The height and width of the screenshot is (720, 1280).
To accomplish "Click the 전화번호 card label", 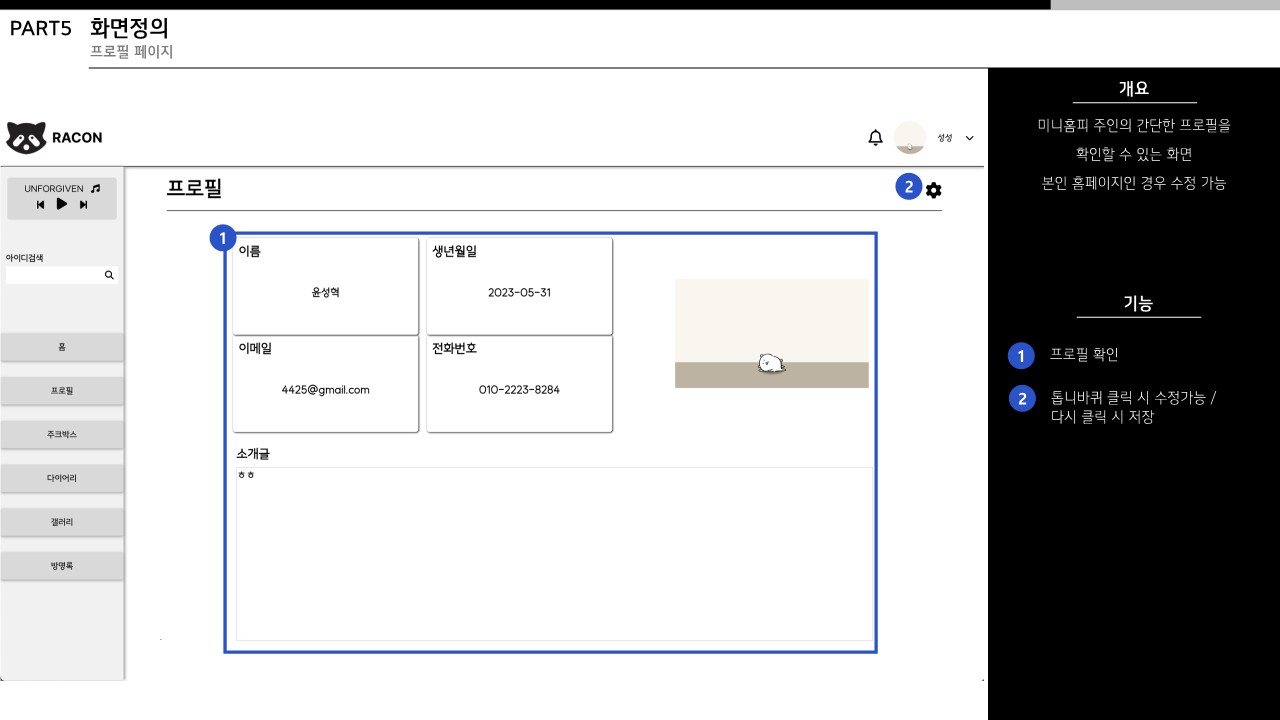I will pyautogui.click(x=455, y=349).
